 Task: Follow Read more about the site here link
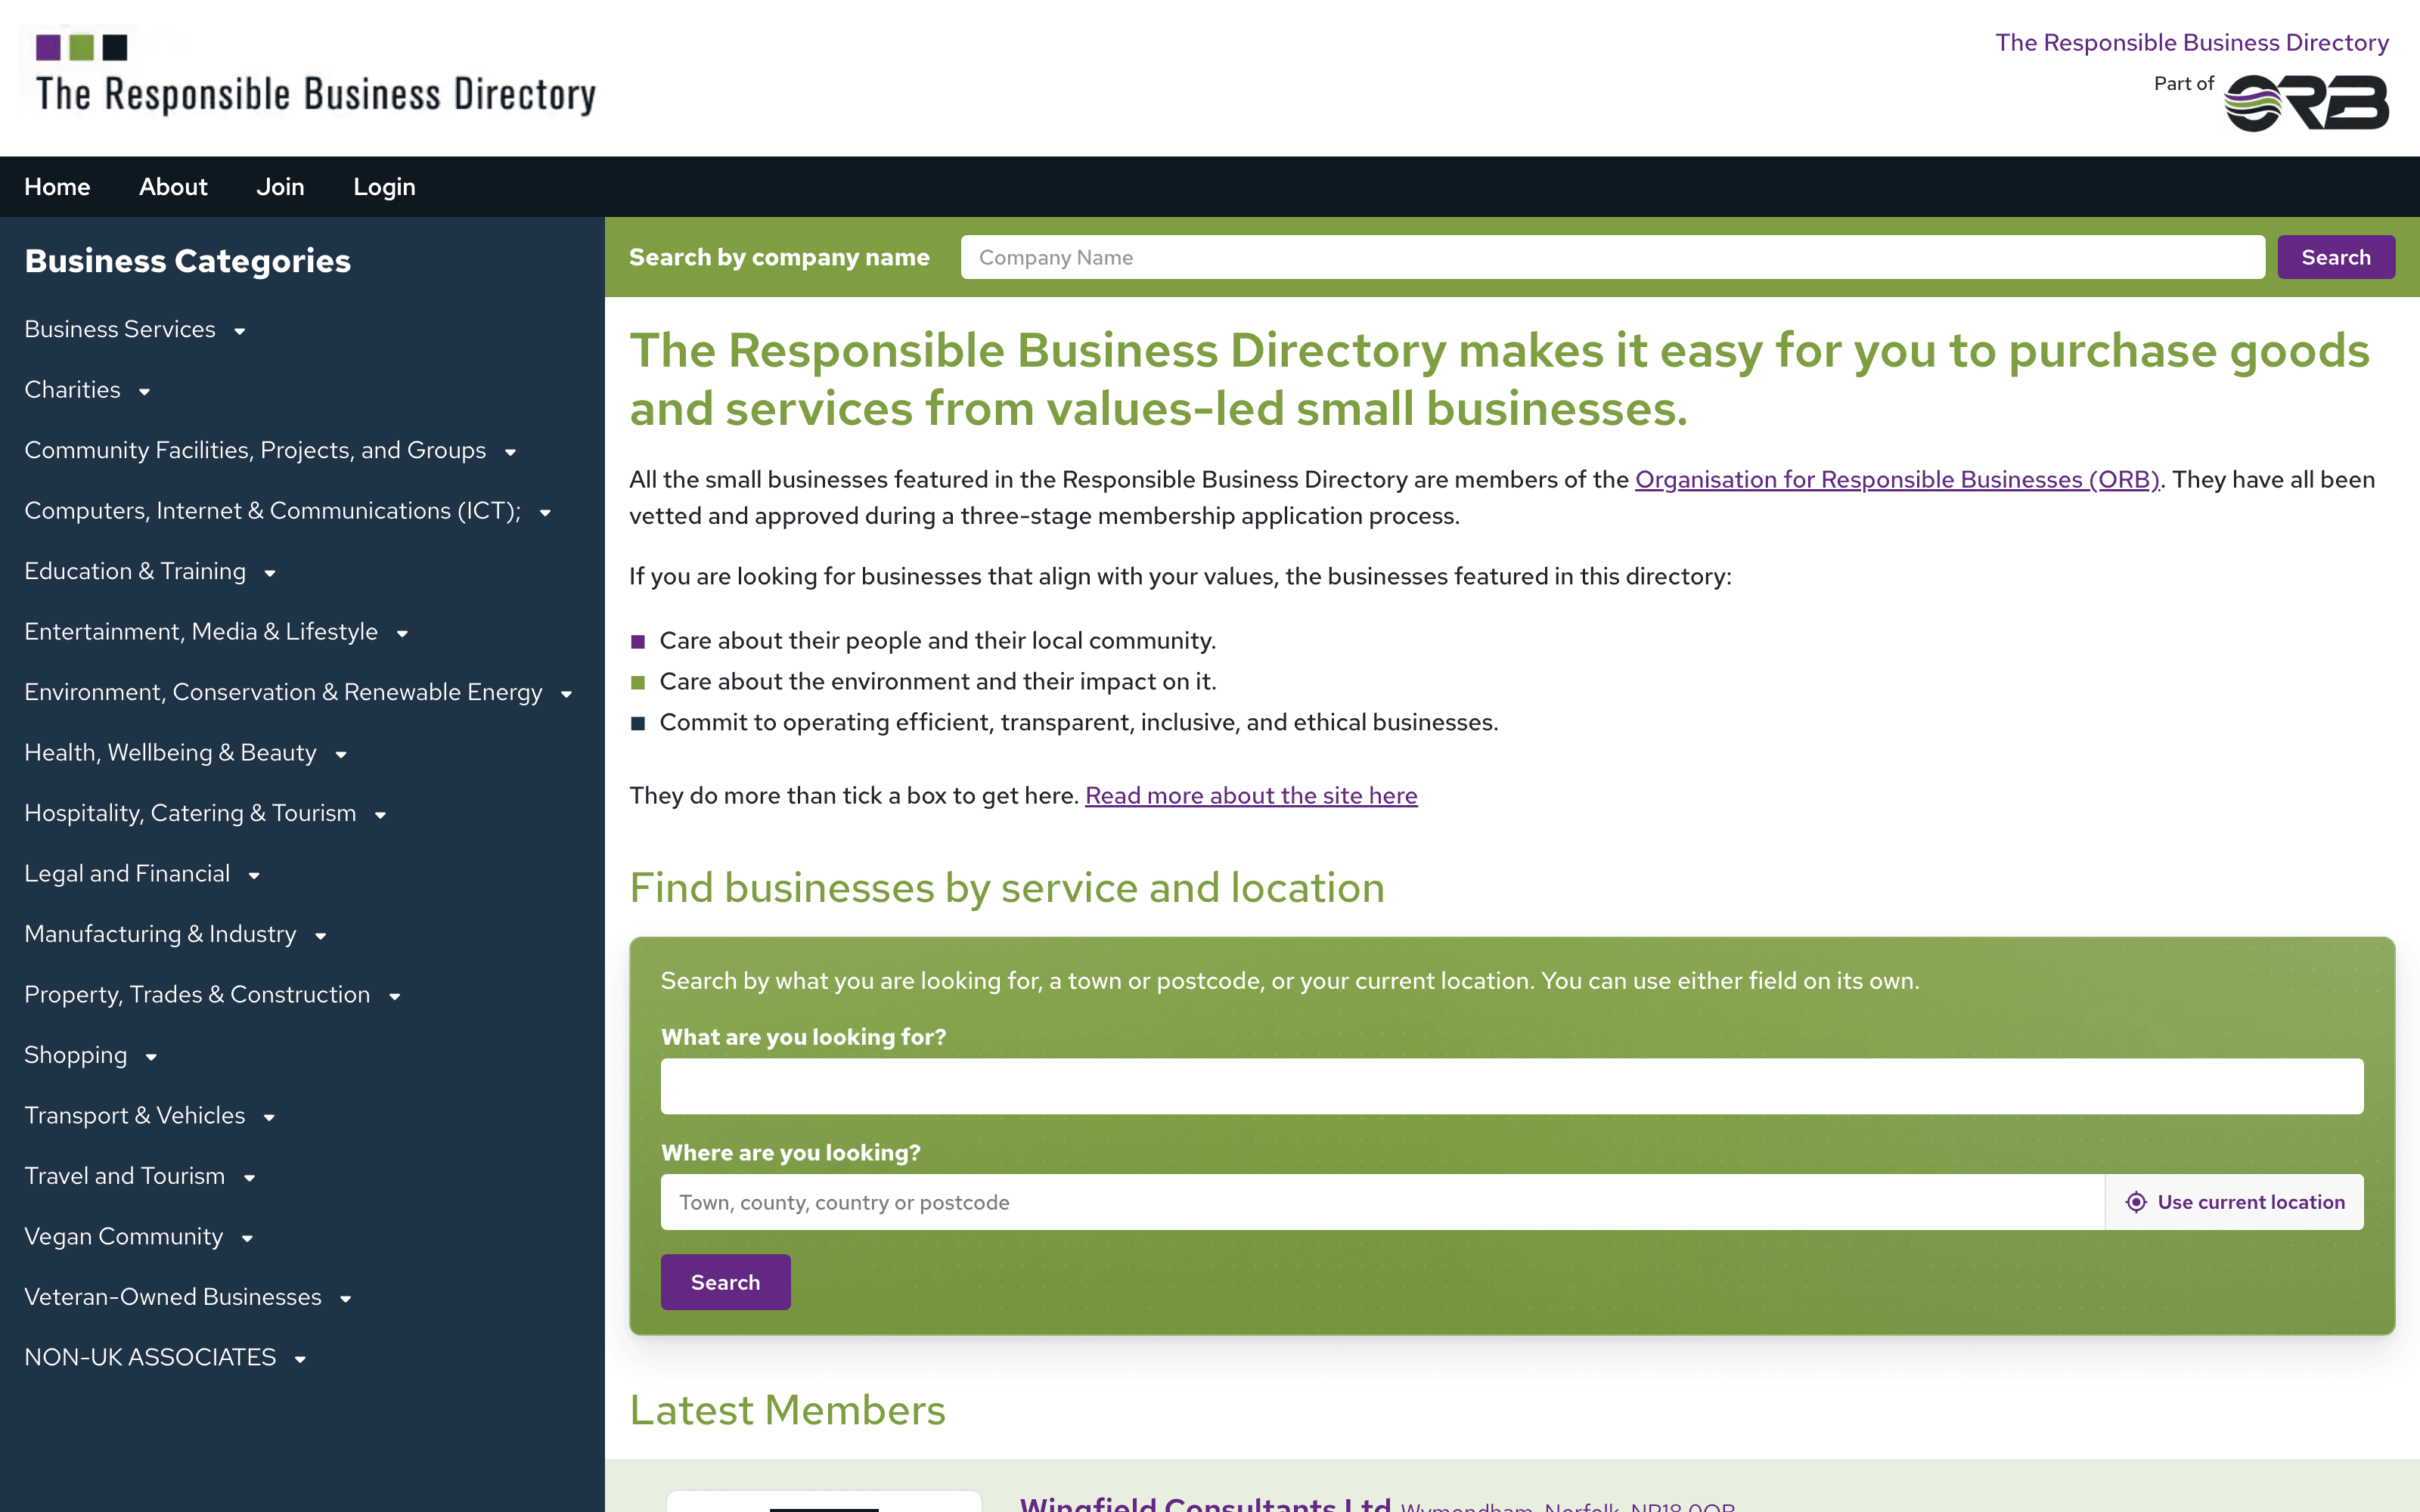point(1251,796)
